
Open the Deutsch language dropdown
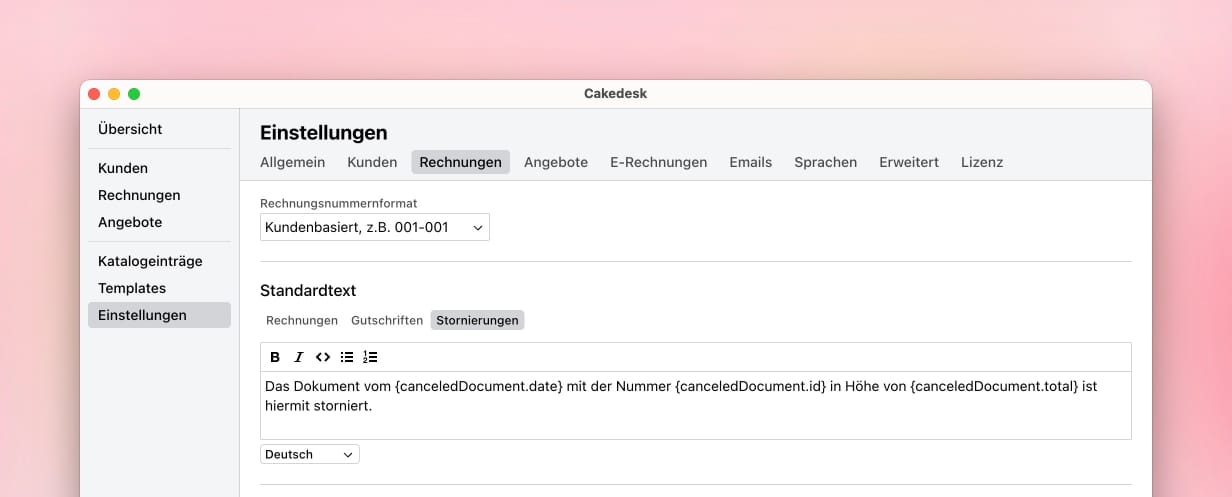310,454
